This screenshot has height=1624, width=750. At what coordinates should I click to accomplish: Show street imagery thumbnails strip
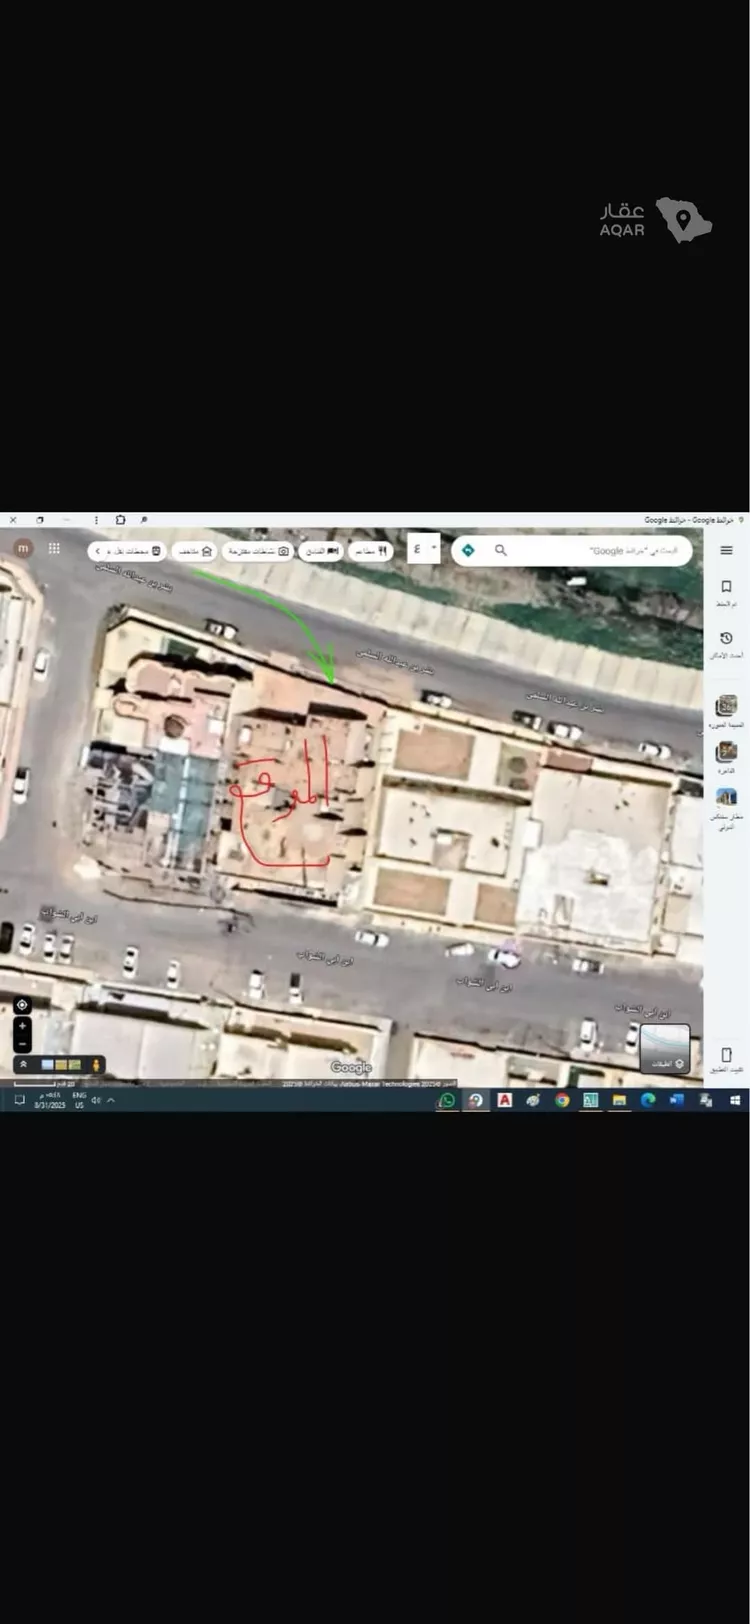(x=61, y=1065)
